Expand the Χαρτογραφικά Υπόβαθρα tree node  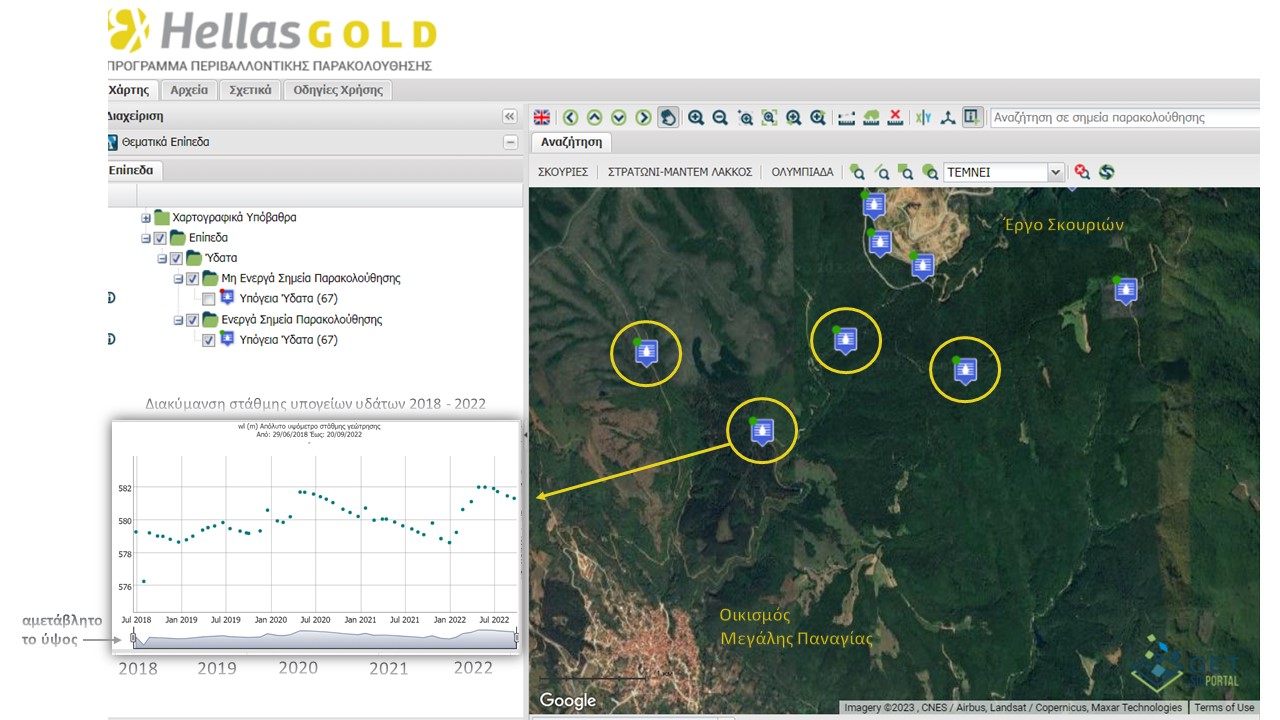click(x=146, y=218)
